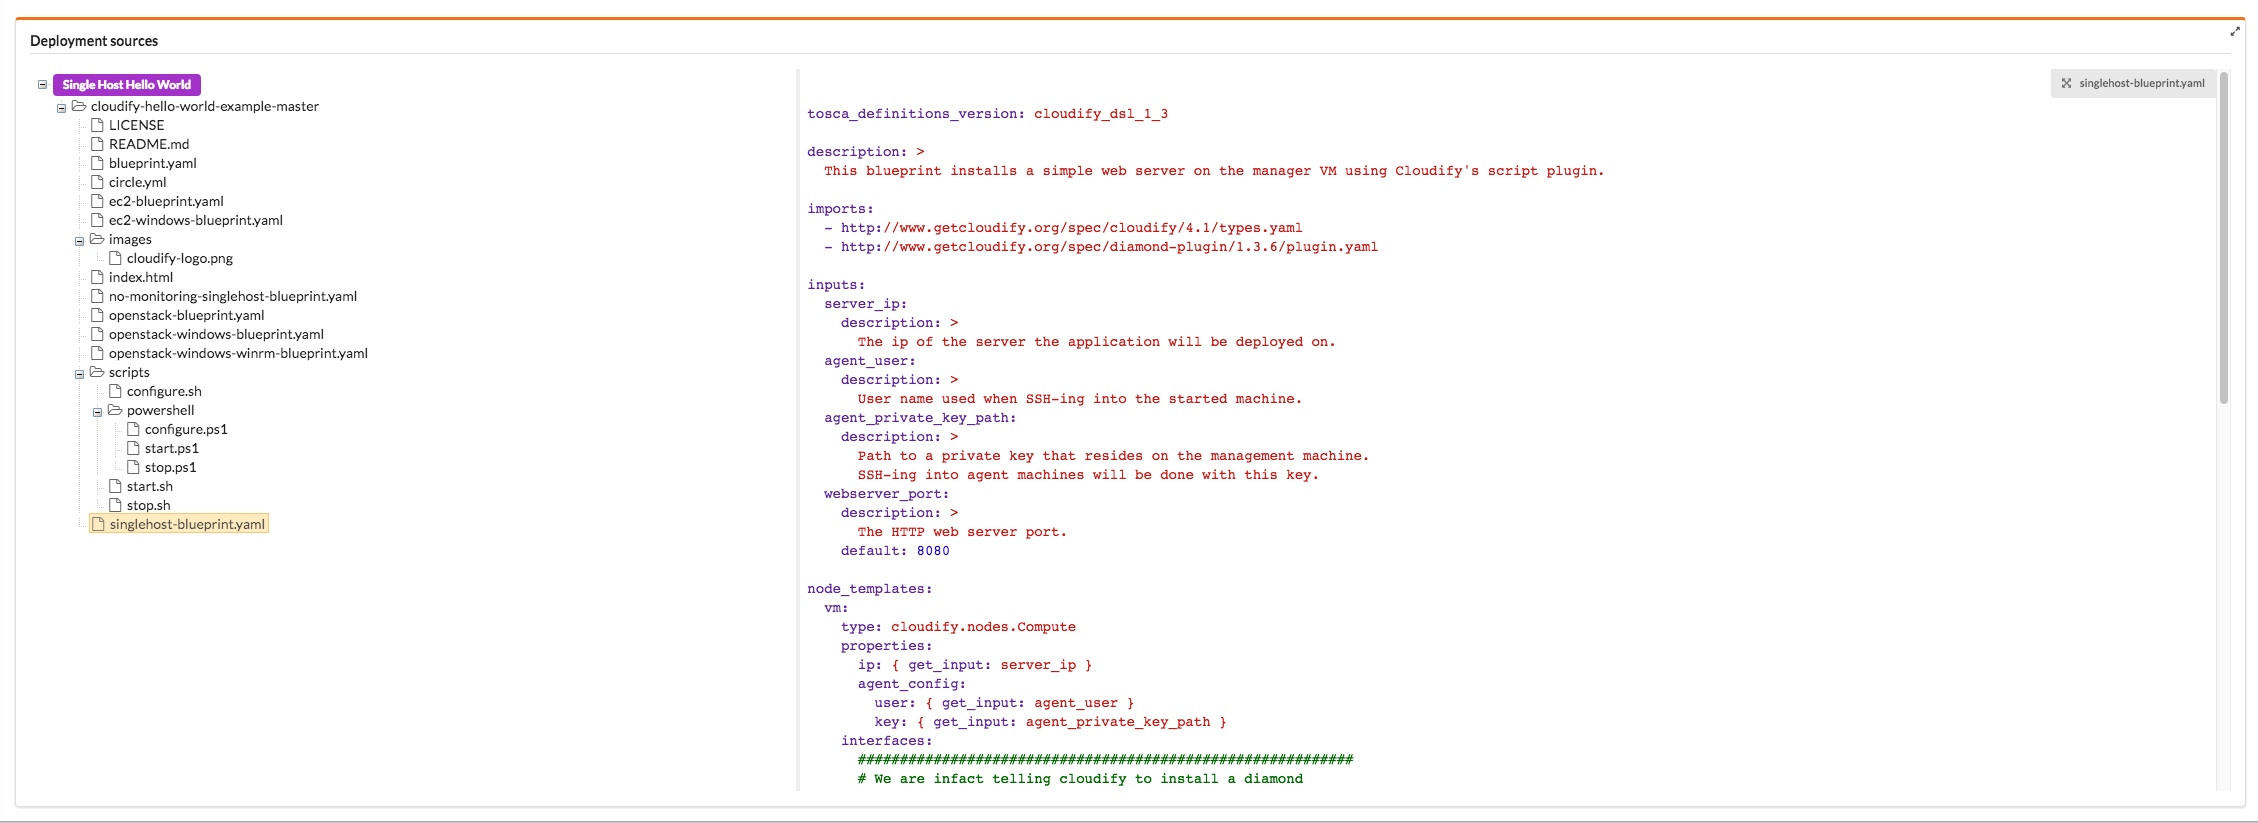Select highlighted singlehost-blueprint.yaml file
2258x823 pixels.
point(179,524)
